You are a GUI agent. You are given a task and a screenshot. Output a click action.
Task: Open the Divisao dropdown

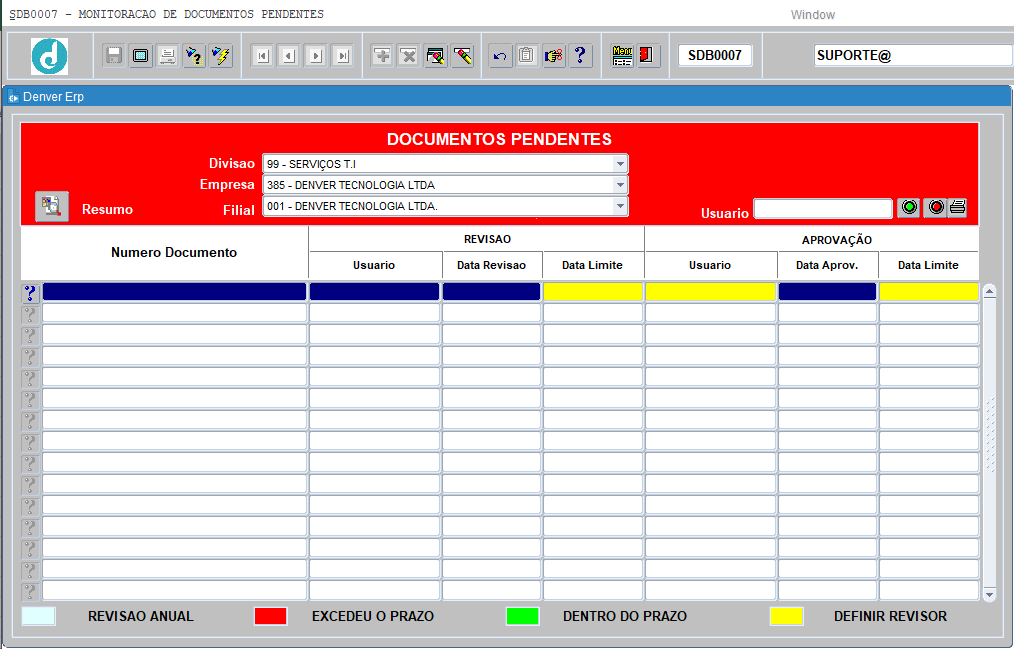(620, 164)
